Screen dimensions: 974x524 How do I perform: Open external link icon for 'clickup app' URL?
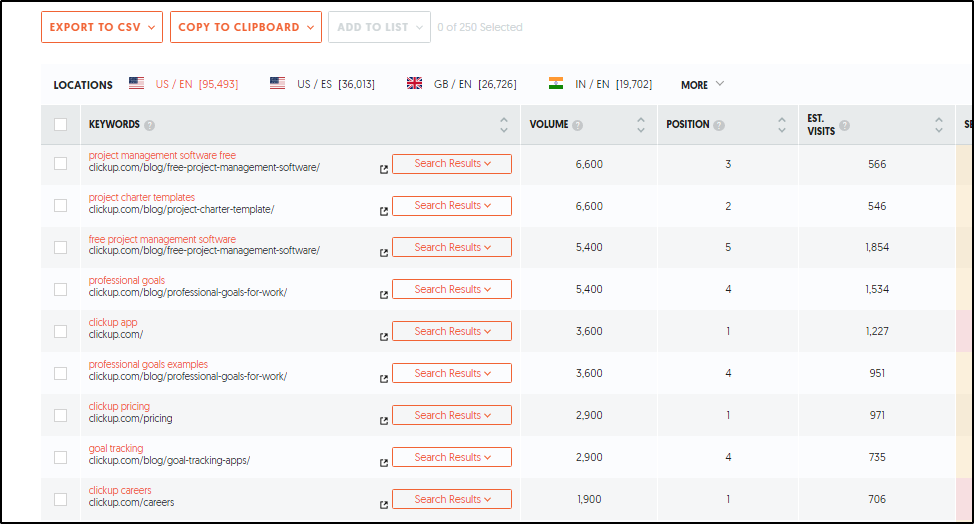(x=384, y=337)
